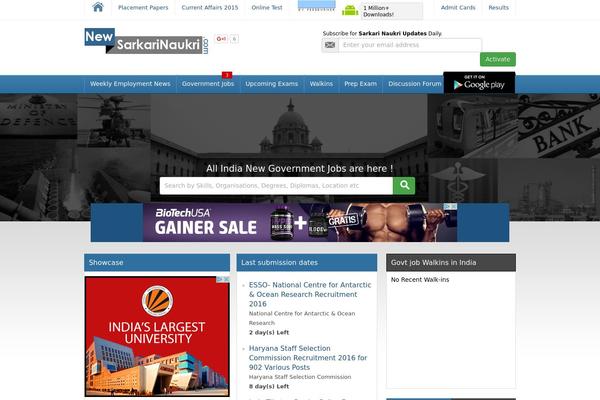Screen dimensions: 600x400
Task: Click the green Activate button
Action: pyautogui.click(x=498, y=59)
